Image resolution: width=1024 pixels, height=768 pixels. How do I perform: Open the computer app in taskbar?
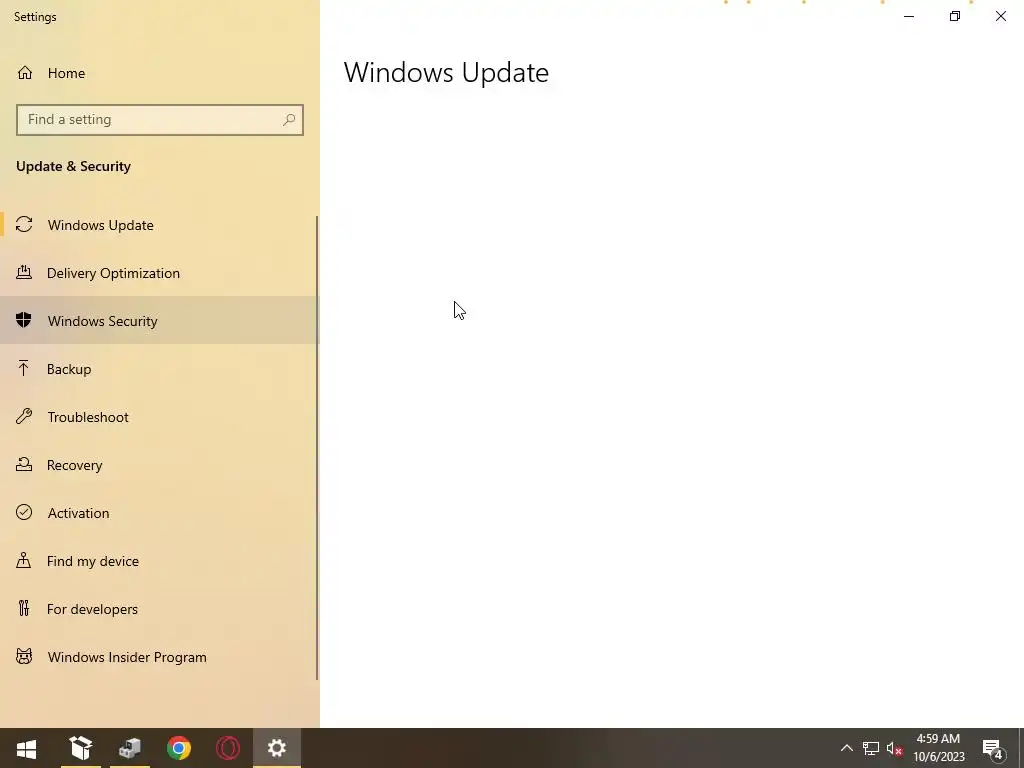130,748
